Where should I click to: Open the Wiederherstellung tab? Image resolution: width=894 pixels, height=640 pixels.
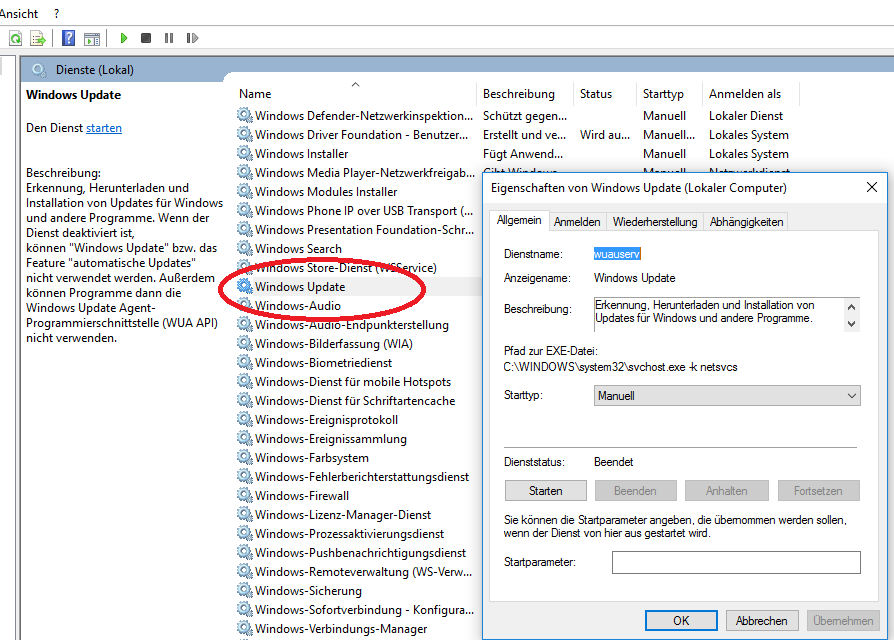click(x=655, y=222)
